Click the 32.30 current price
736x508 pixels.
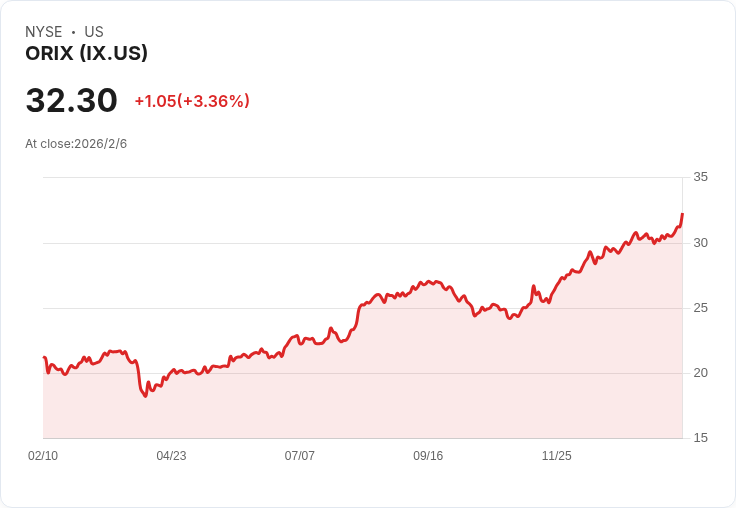(71, 101)
